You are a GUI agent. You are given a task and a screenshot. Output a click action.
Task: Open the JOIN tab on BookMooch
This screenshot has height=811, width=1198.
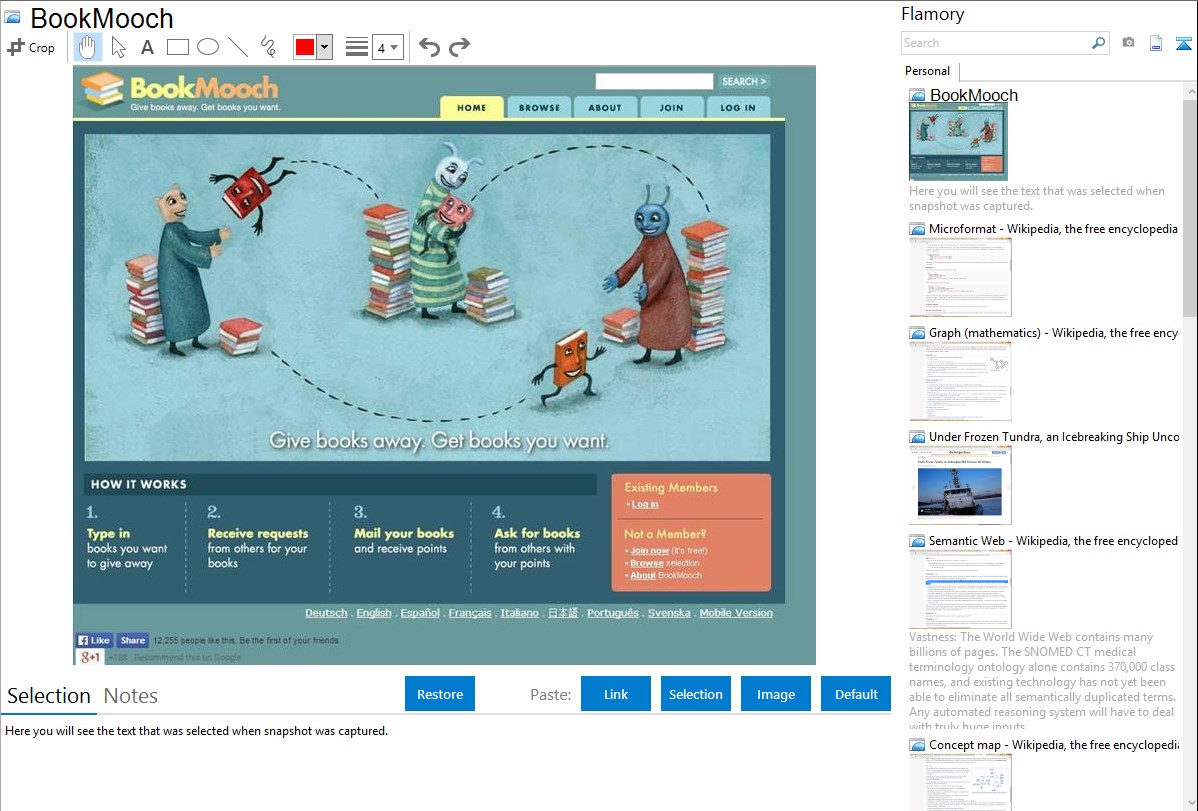pyautogui.click(x=672, y=108)
